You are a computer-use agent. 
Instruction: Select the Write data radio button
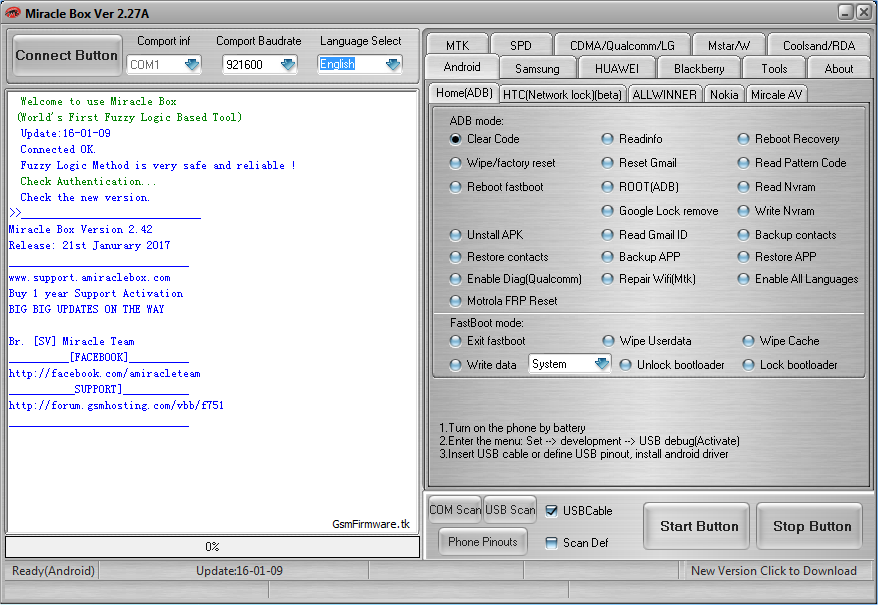coord(455,365)
